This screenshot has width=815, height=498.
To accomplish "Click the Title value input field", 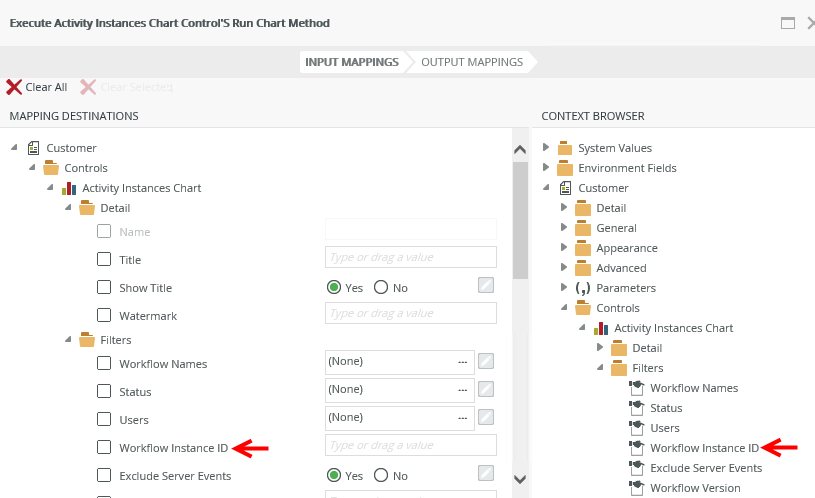I will click(x=411, y=259).
